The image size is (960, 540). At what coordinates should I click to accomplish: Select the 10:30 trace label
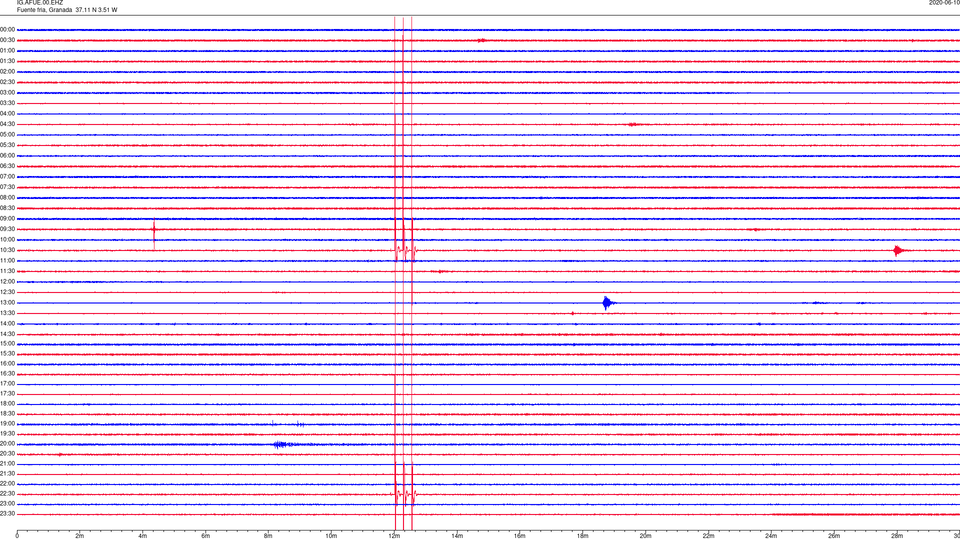(x=8, y=250)
